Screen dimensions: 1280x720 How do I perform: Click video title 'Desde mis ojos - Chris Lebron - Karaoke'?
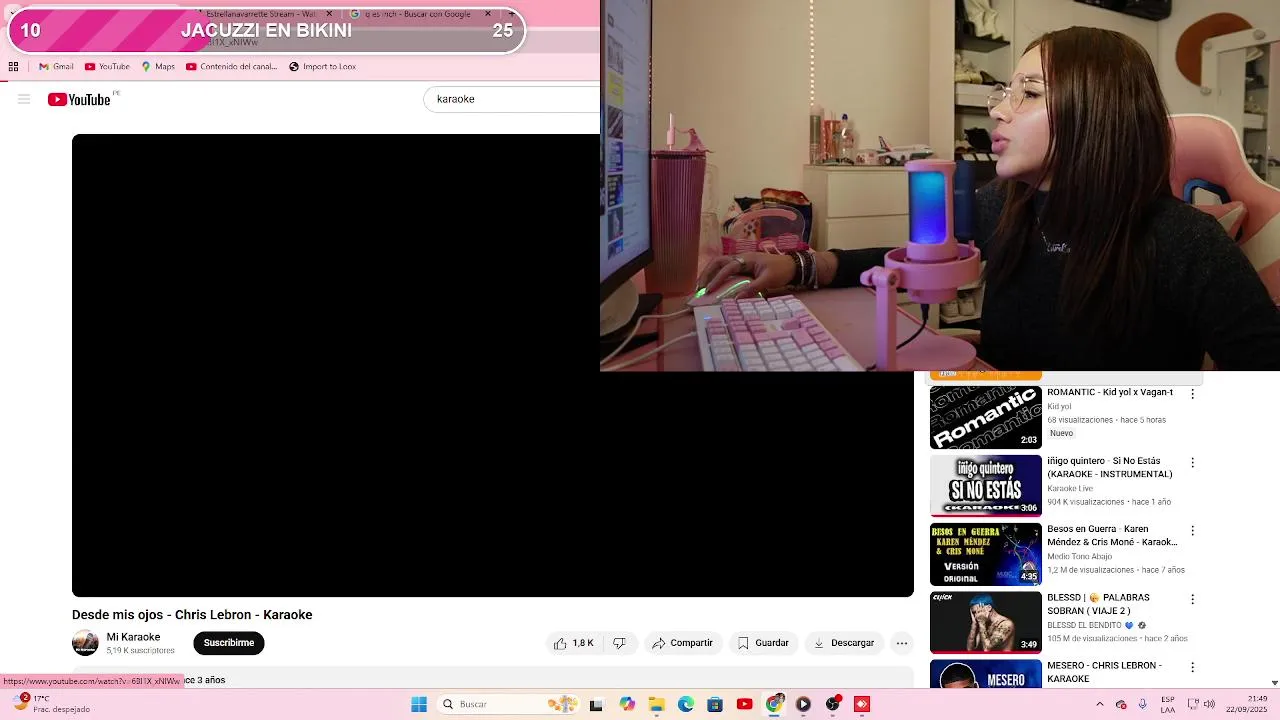coord(192,615)
